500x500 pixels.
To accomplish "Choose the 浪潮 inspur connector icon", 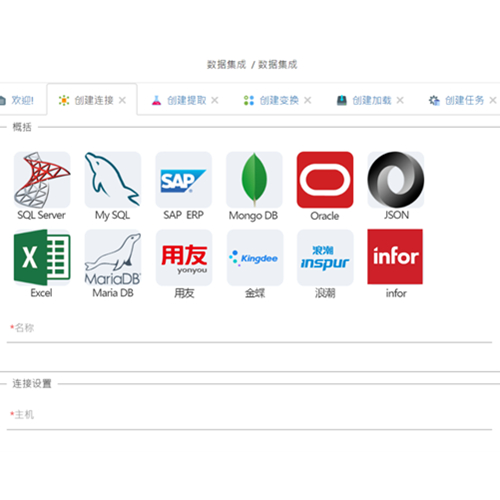I will pos(325,257).
